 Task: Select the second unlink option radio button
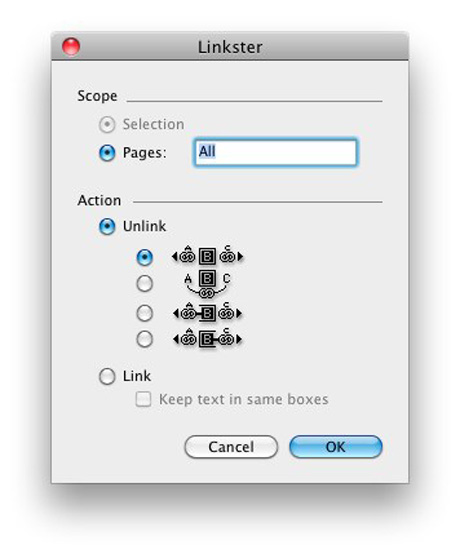click(145, 283)
